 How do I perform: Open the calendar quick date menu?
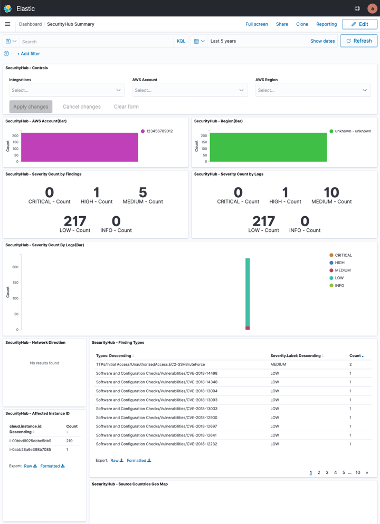click(x=199, y=41)
